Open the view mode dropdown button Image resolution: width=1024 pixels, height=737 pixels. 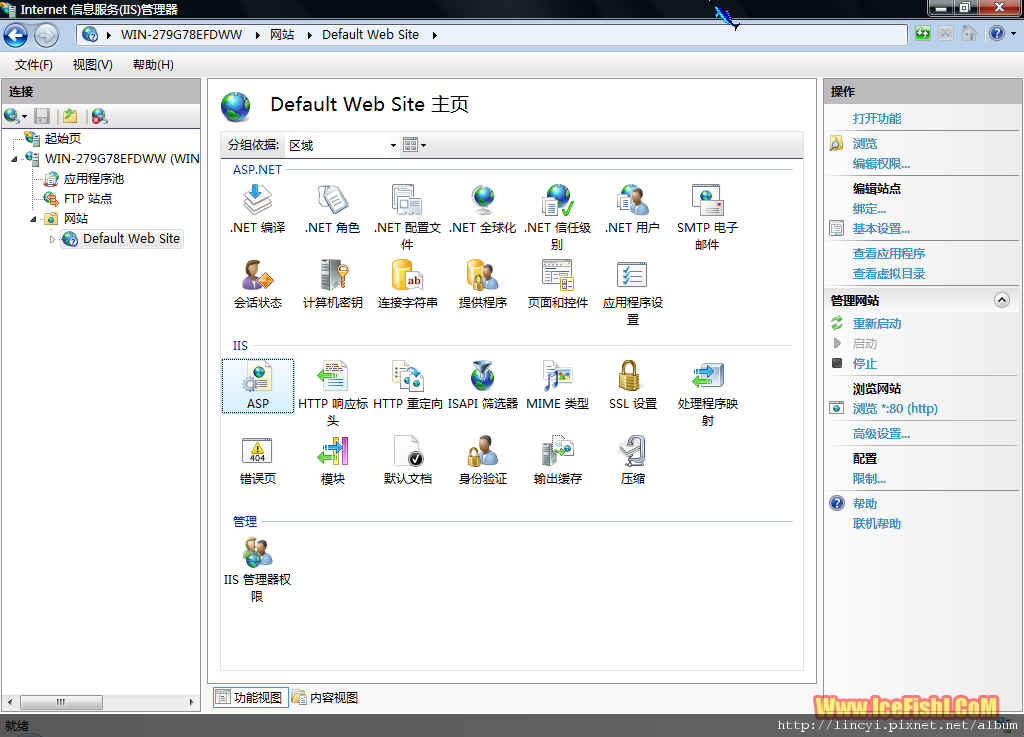point(415,145)
